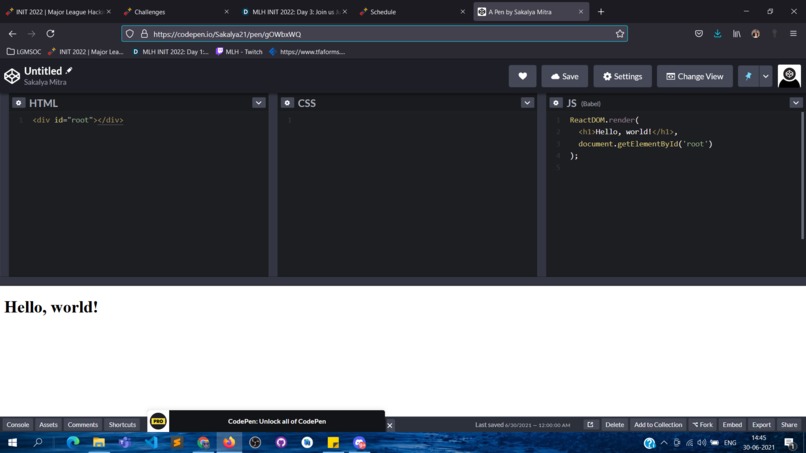Screen dimensions: 806x453
Task: Bookmark this page with star icon
Action: [x=619, y=34]
